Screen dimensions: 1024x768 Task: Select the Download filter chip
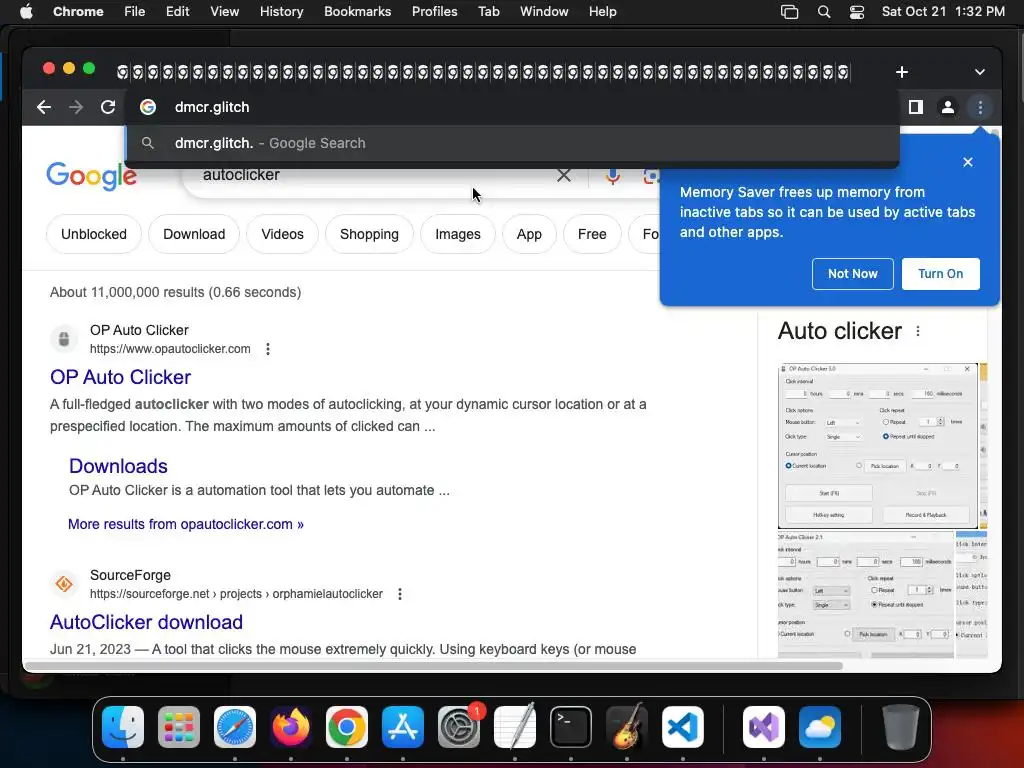coord(194,234)
